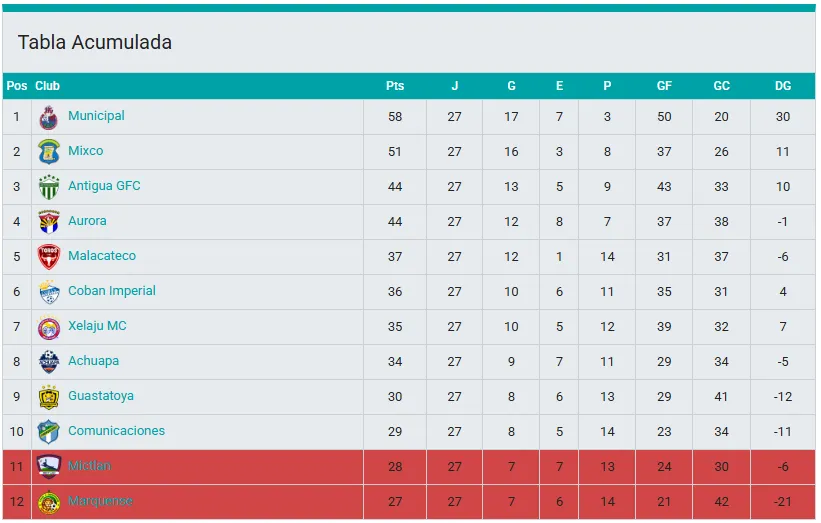Click the Tabla Acumulada title

[x=95, y=43]
